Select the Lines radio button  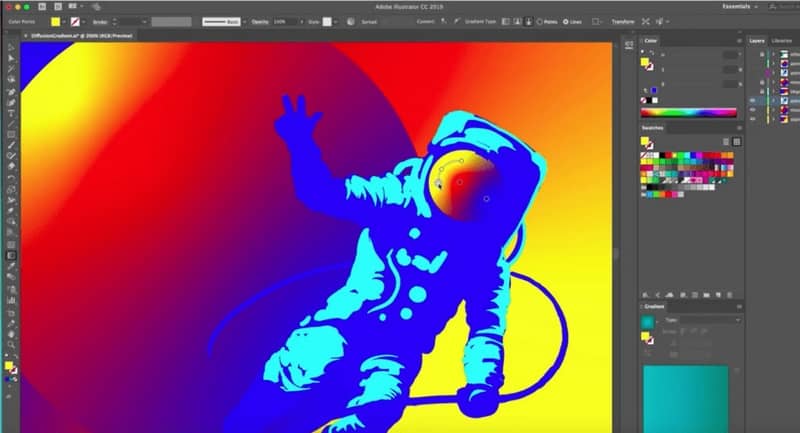566,22
